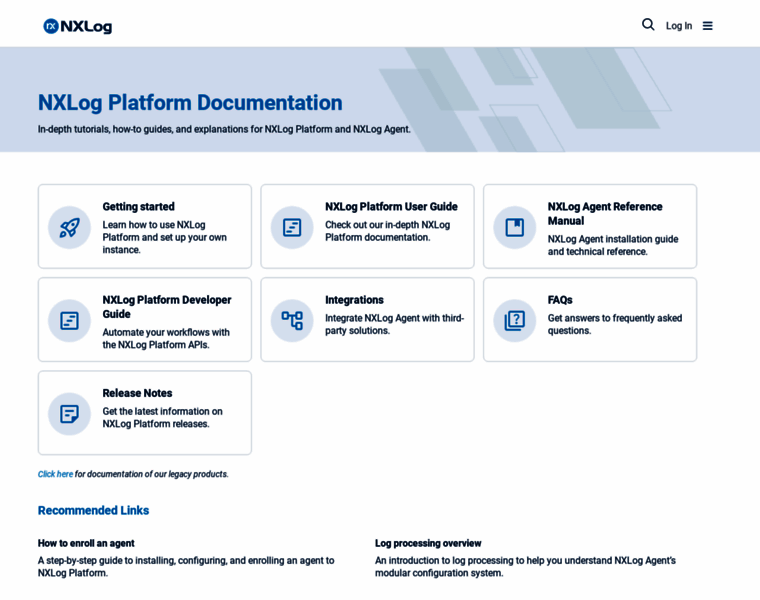Open the FAQs card title
Viewport: 760px width, 600px height.
coord(560,300)
